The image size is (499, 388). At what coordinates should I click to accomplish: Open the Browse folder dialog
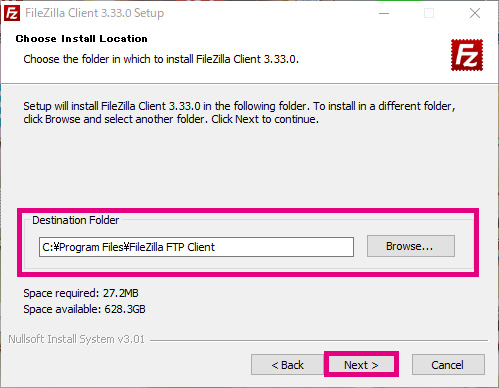pos(411,246)
